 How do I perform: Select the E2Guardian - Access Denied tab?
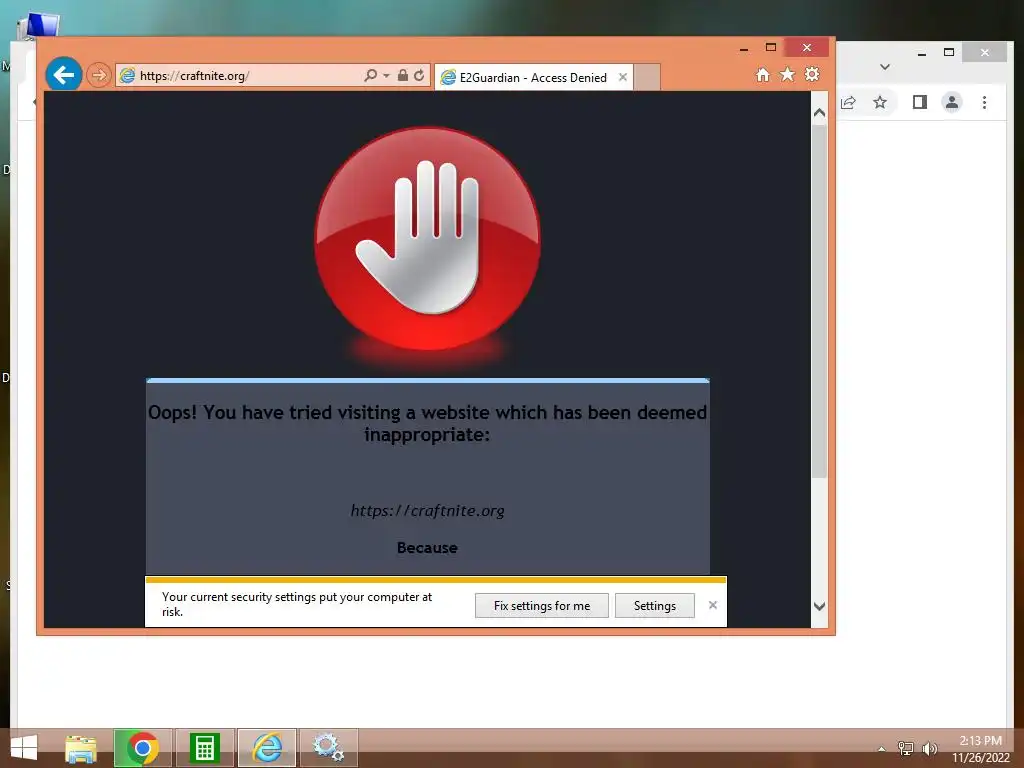tap(533, 78)
